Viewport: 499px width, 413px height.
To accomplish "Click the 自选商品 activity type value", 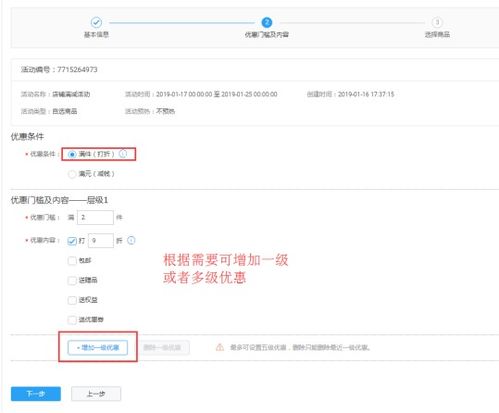I will 65,111.
